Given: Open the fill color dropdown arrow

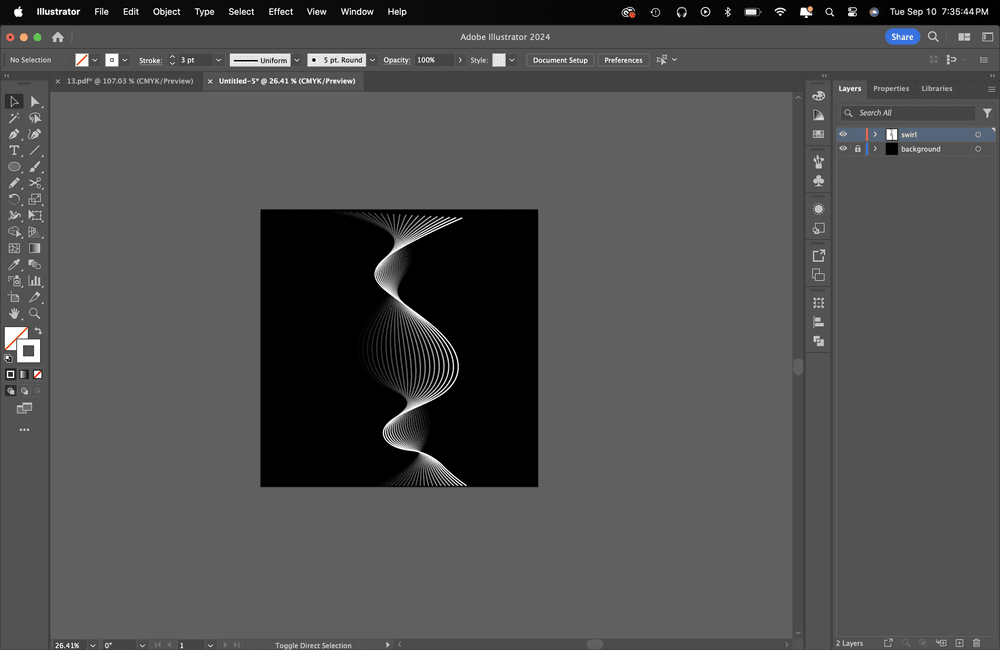Looking at the screenshot, I should tap(95, 60).
